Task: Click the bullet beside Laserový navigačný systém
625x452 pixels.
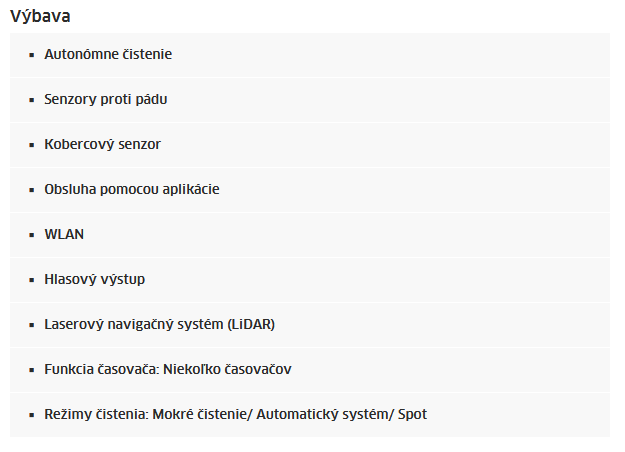Action: point(32,325)
